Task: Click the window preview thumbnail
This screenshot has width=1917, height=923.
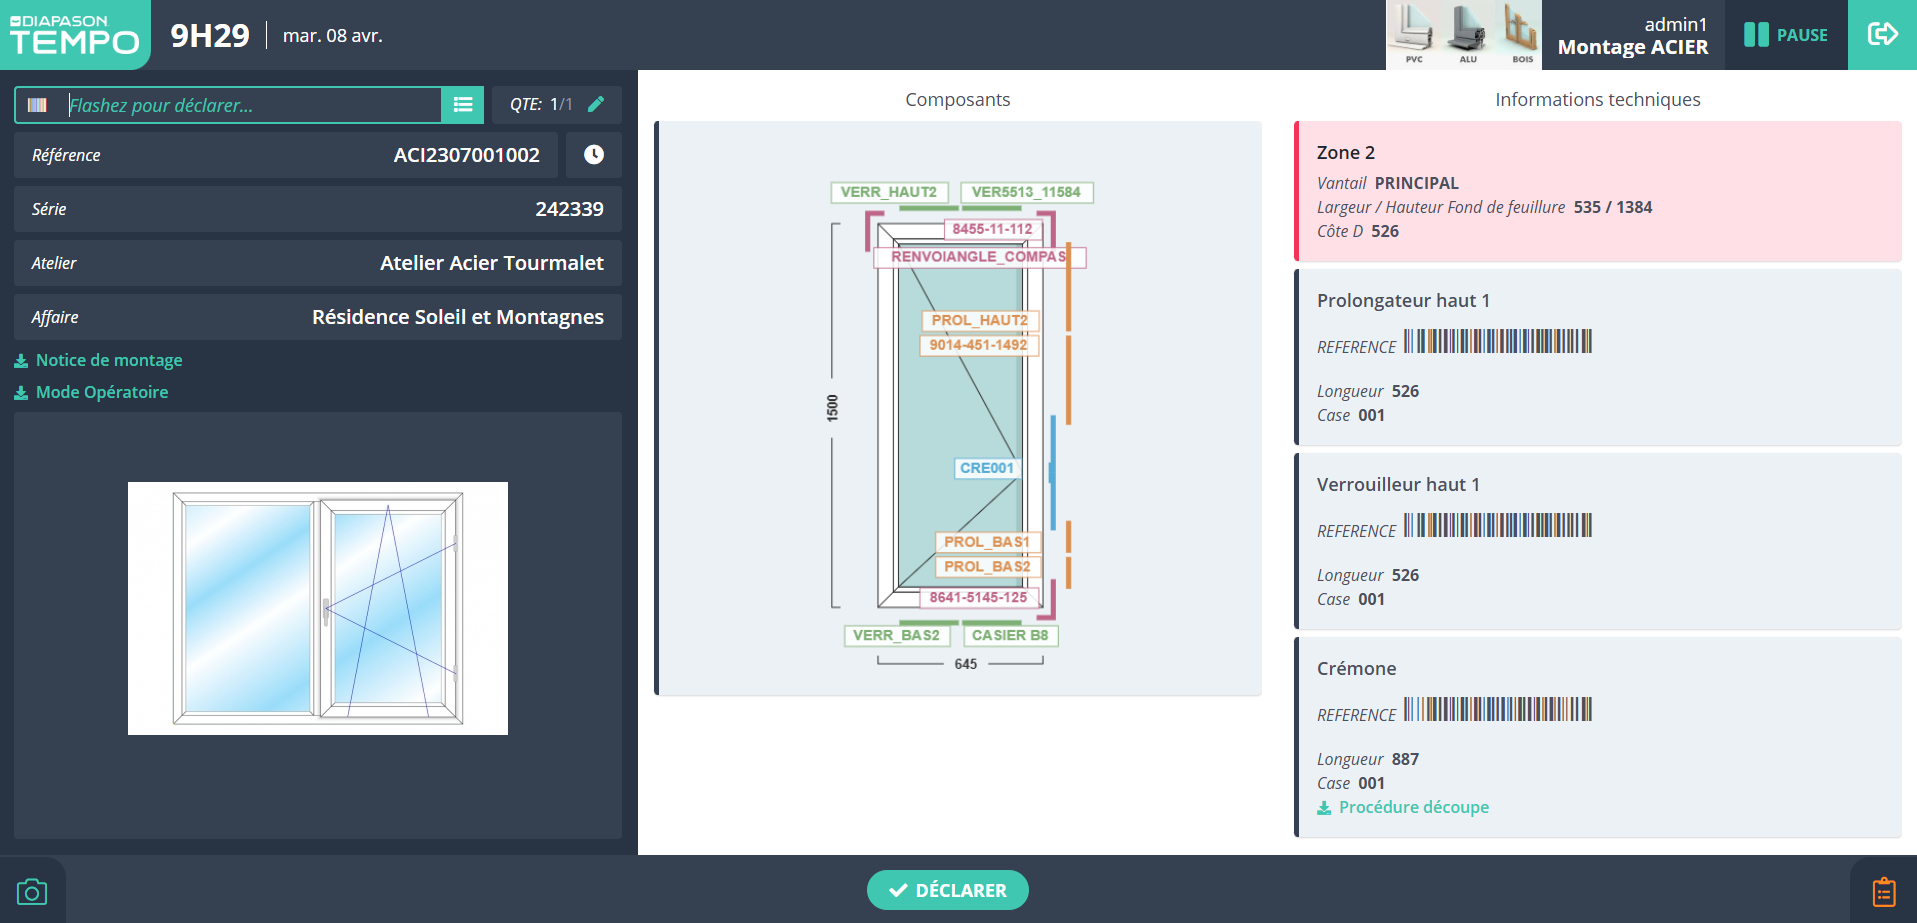Action: click(318, 608)
